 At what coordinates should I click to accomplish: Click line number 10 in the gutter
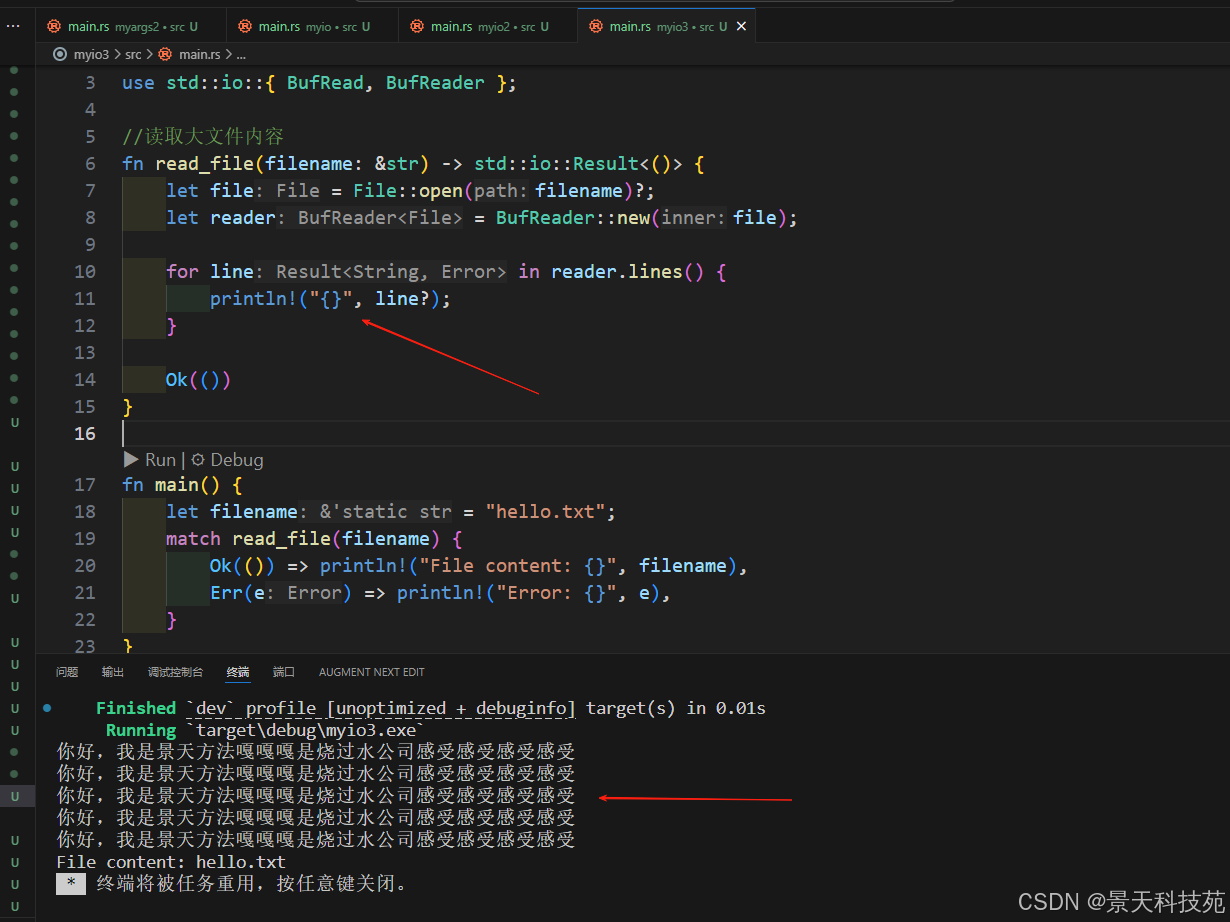pos(85,272)
